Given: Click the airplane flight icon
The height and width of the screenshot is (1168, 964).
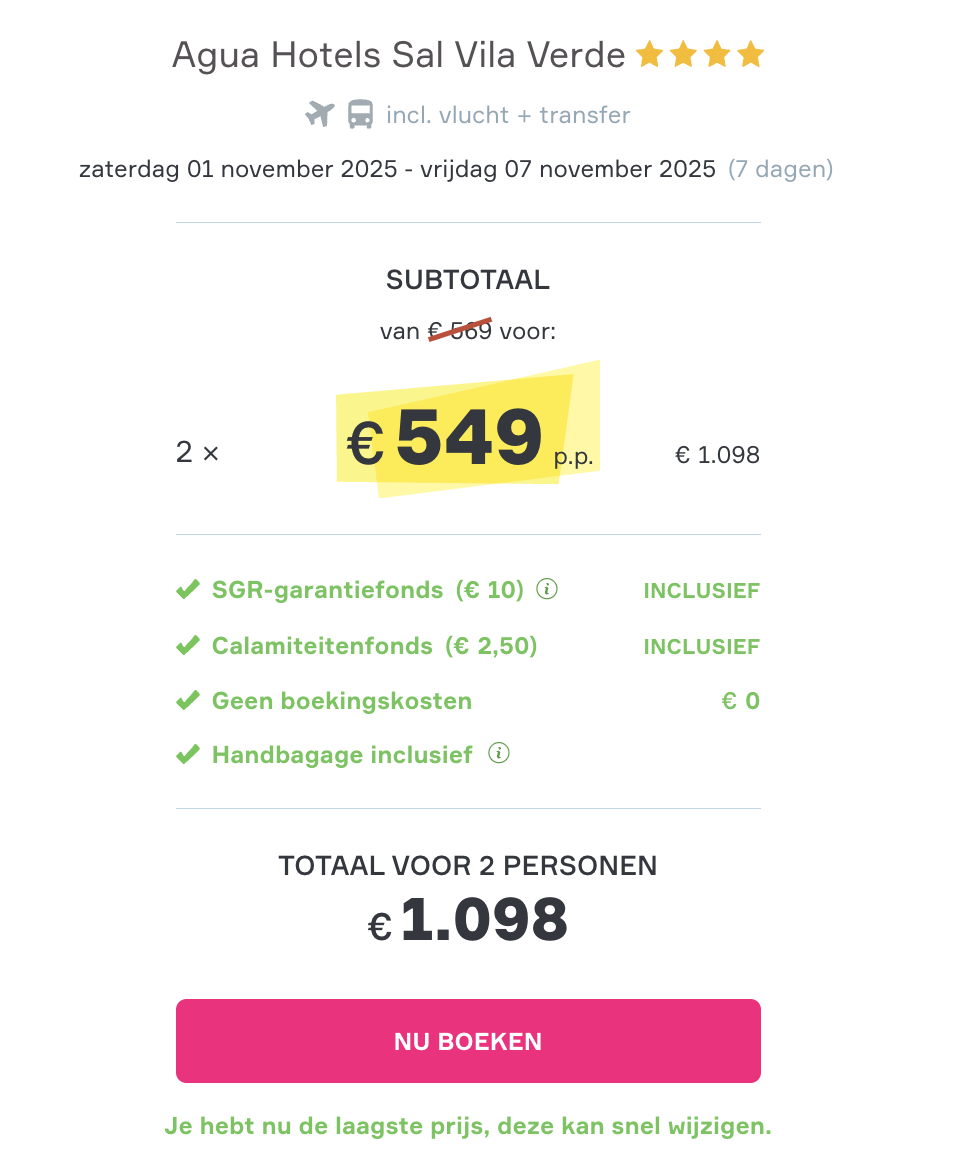Looking at the screenshot, I should [x=320, y=114].
